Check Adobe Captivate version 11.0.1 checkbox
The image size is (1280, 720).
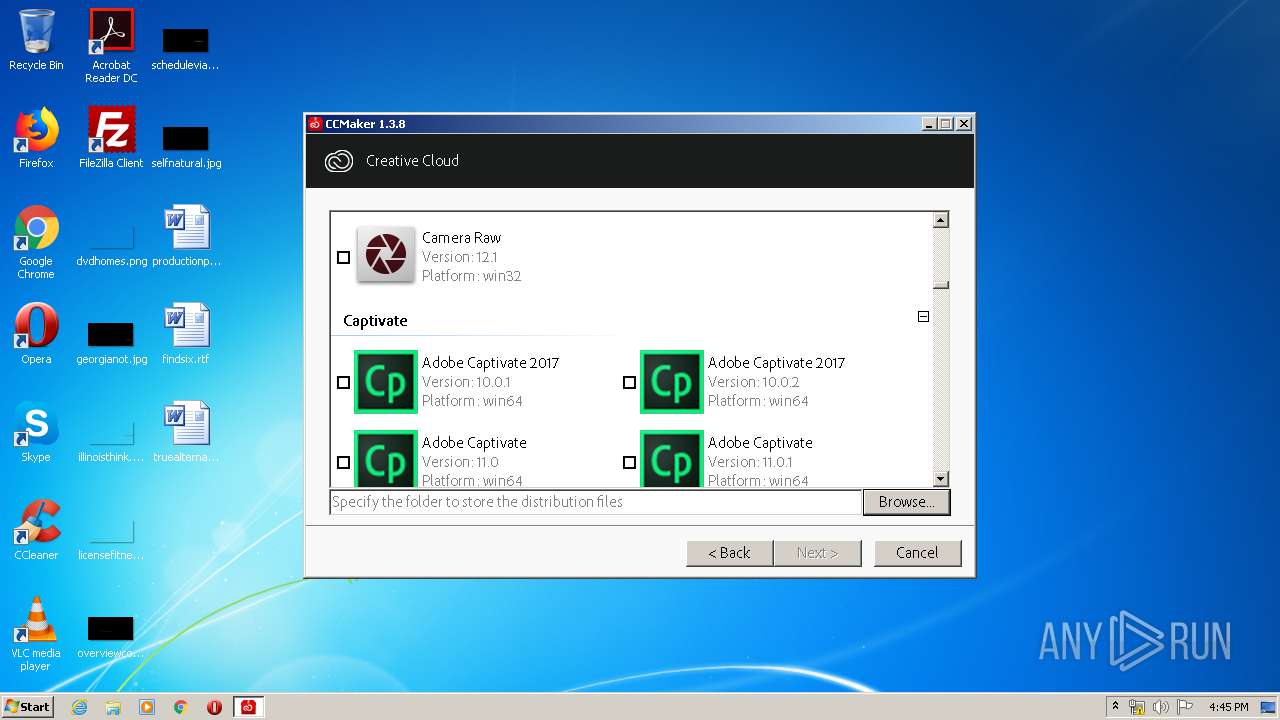tap(629, 462)
